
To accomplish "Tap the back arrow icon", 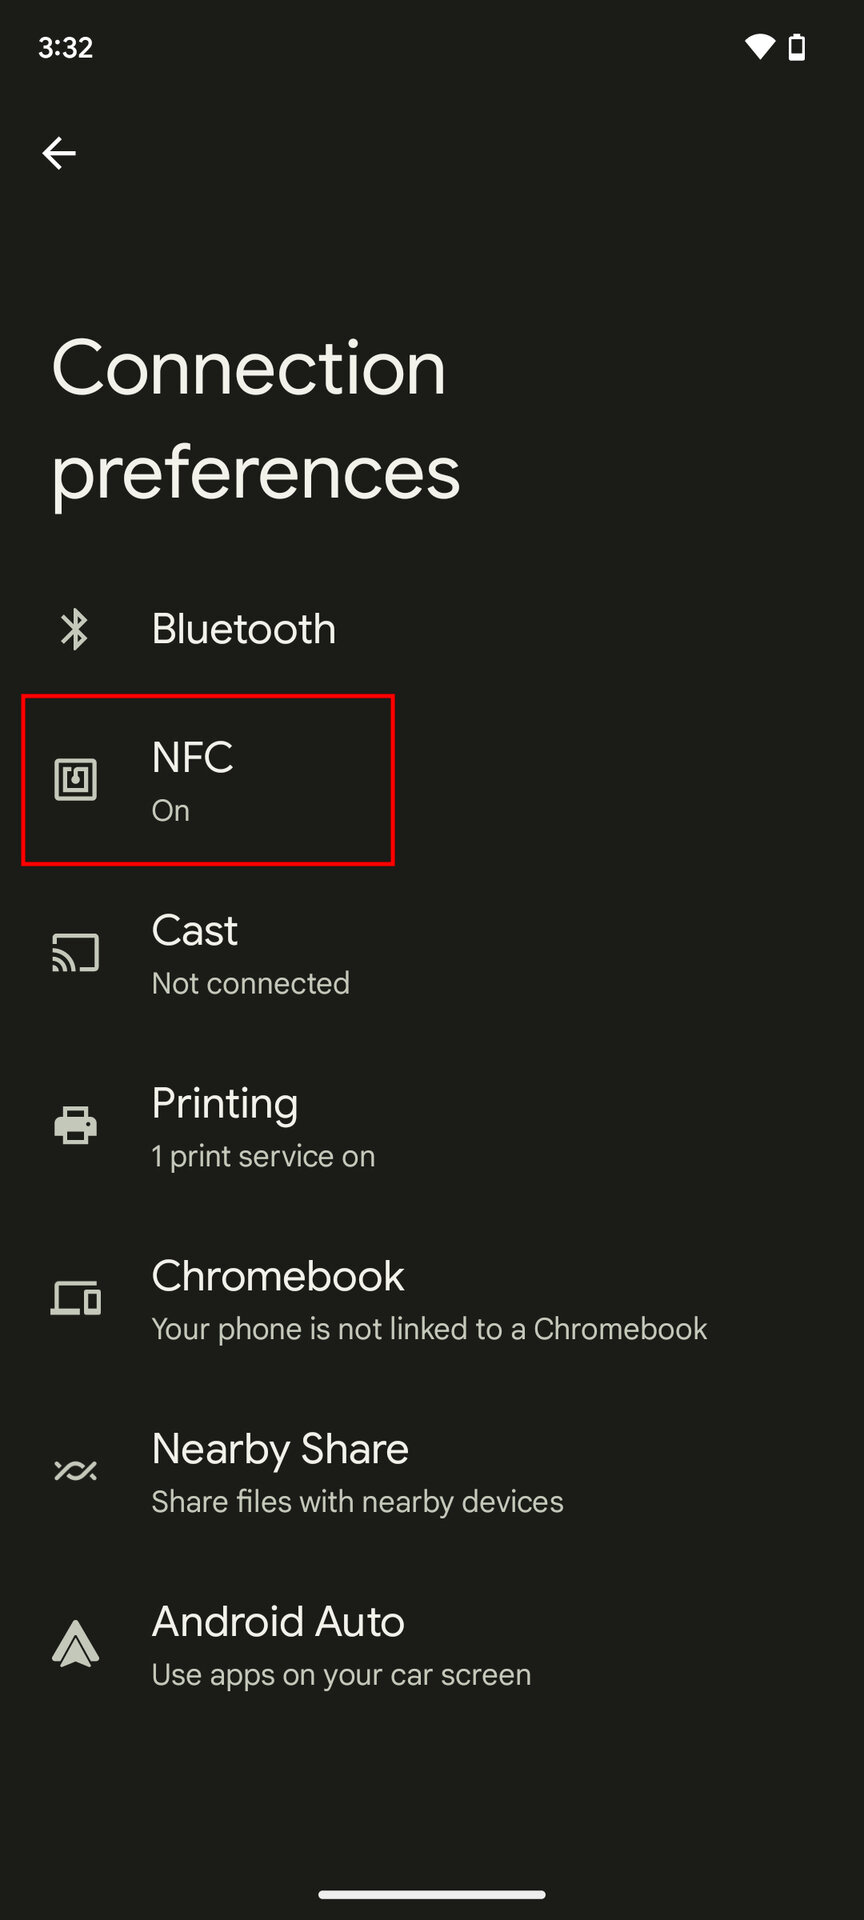I will (59, 153).
